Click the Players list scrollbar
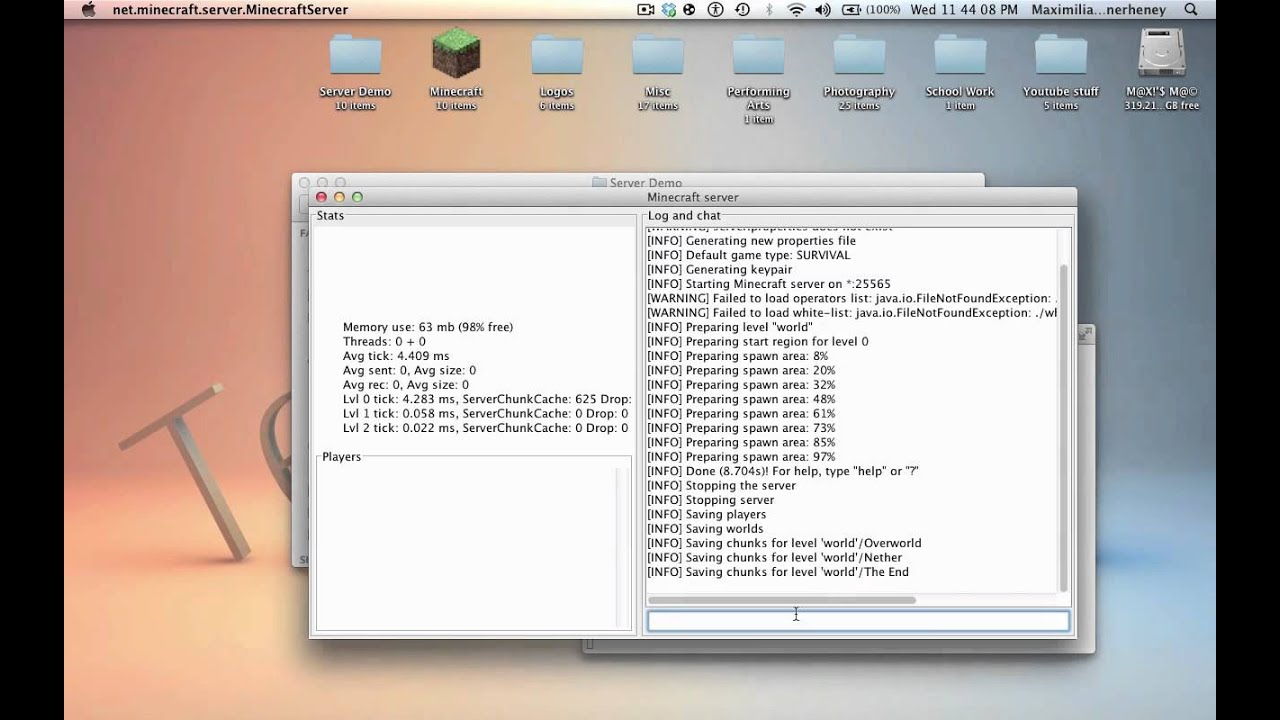 (x=623, y=547)
